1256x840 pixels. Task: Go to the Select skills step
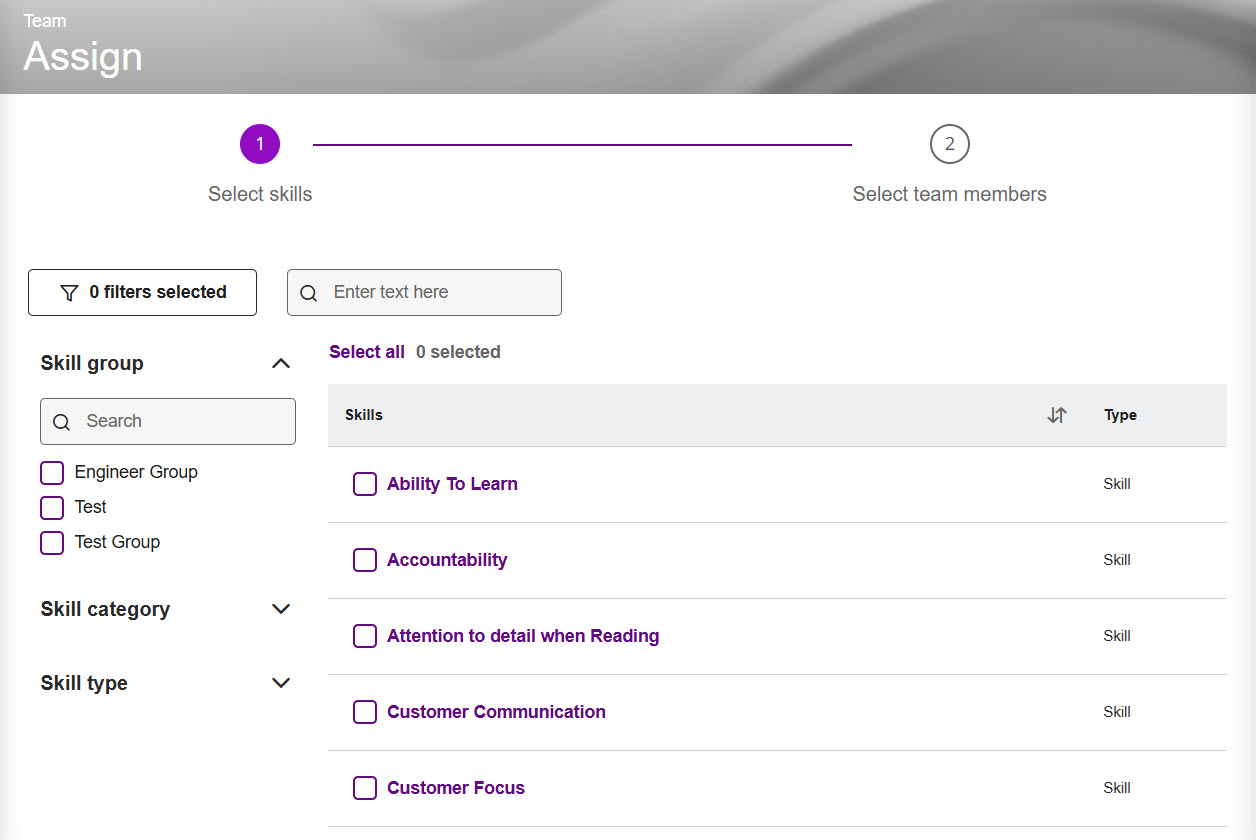[x=259, y=194]
